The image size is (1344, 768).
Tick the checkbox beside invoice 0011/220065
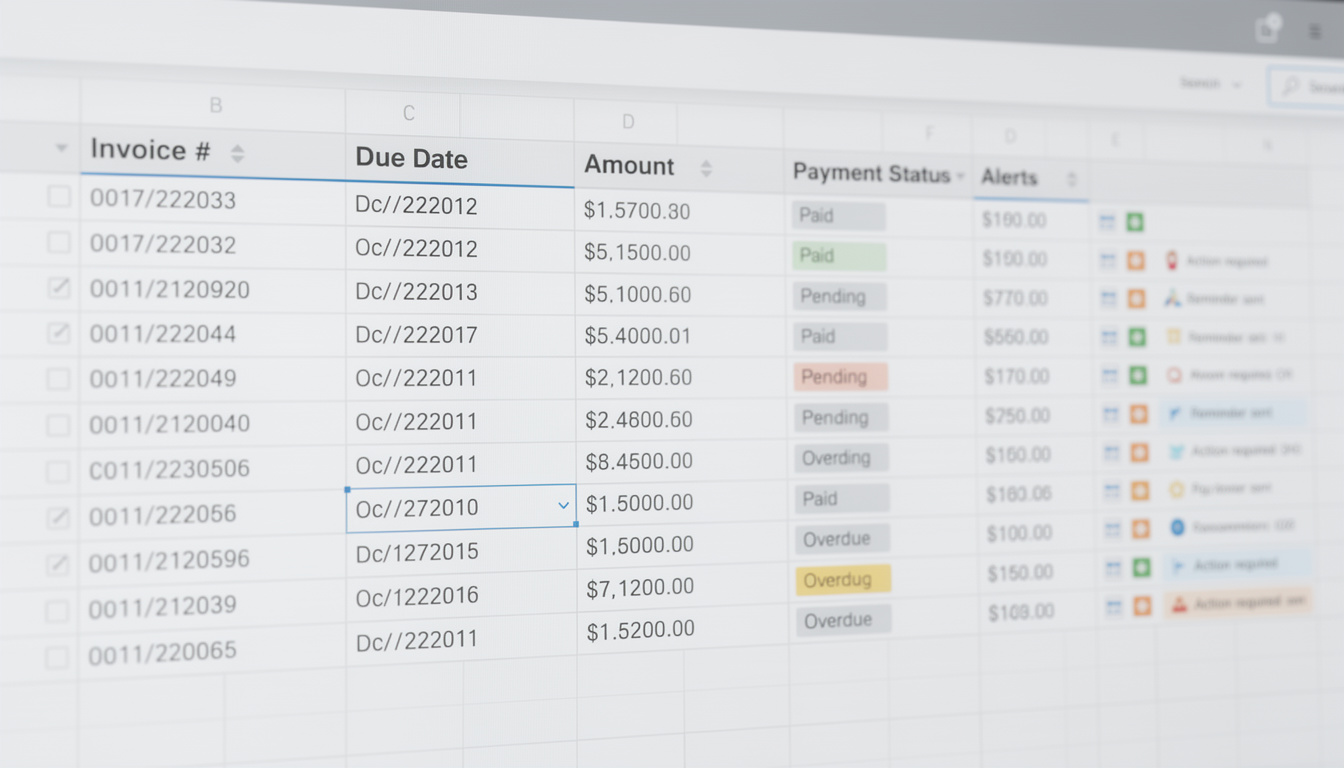(57, 656)
